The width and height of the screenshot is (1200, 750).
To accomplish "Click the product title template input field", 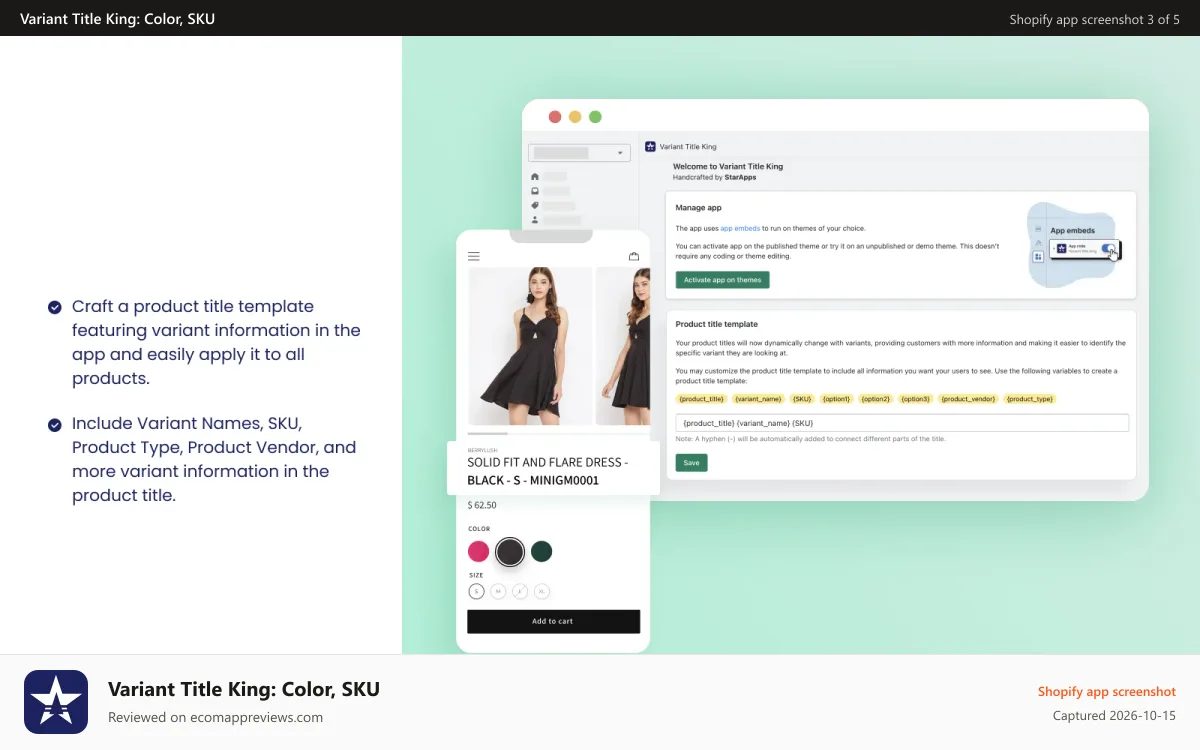I will pyautogui.click(x=902, y=423).
